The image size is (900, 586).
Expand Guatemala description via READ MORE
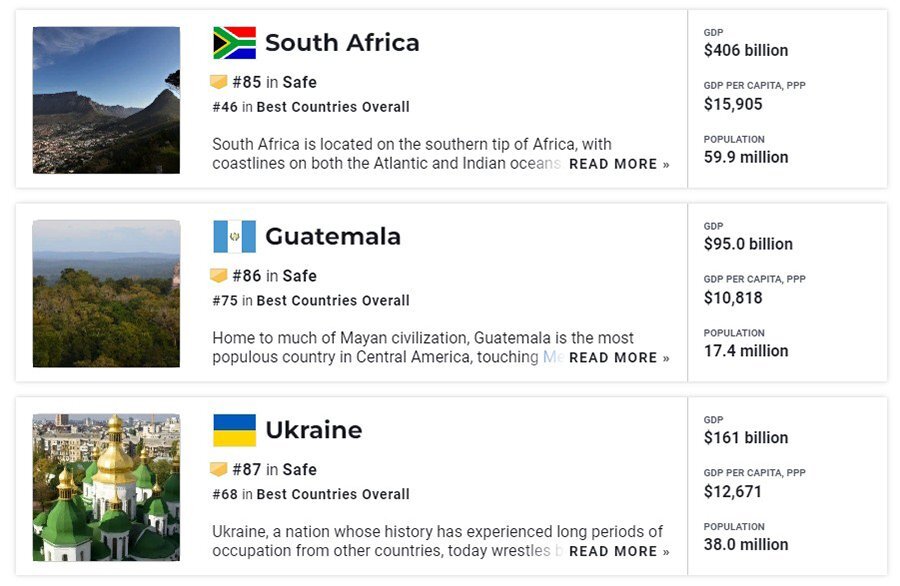[619, 358]
